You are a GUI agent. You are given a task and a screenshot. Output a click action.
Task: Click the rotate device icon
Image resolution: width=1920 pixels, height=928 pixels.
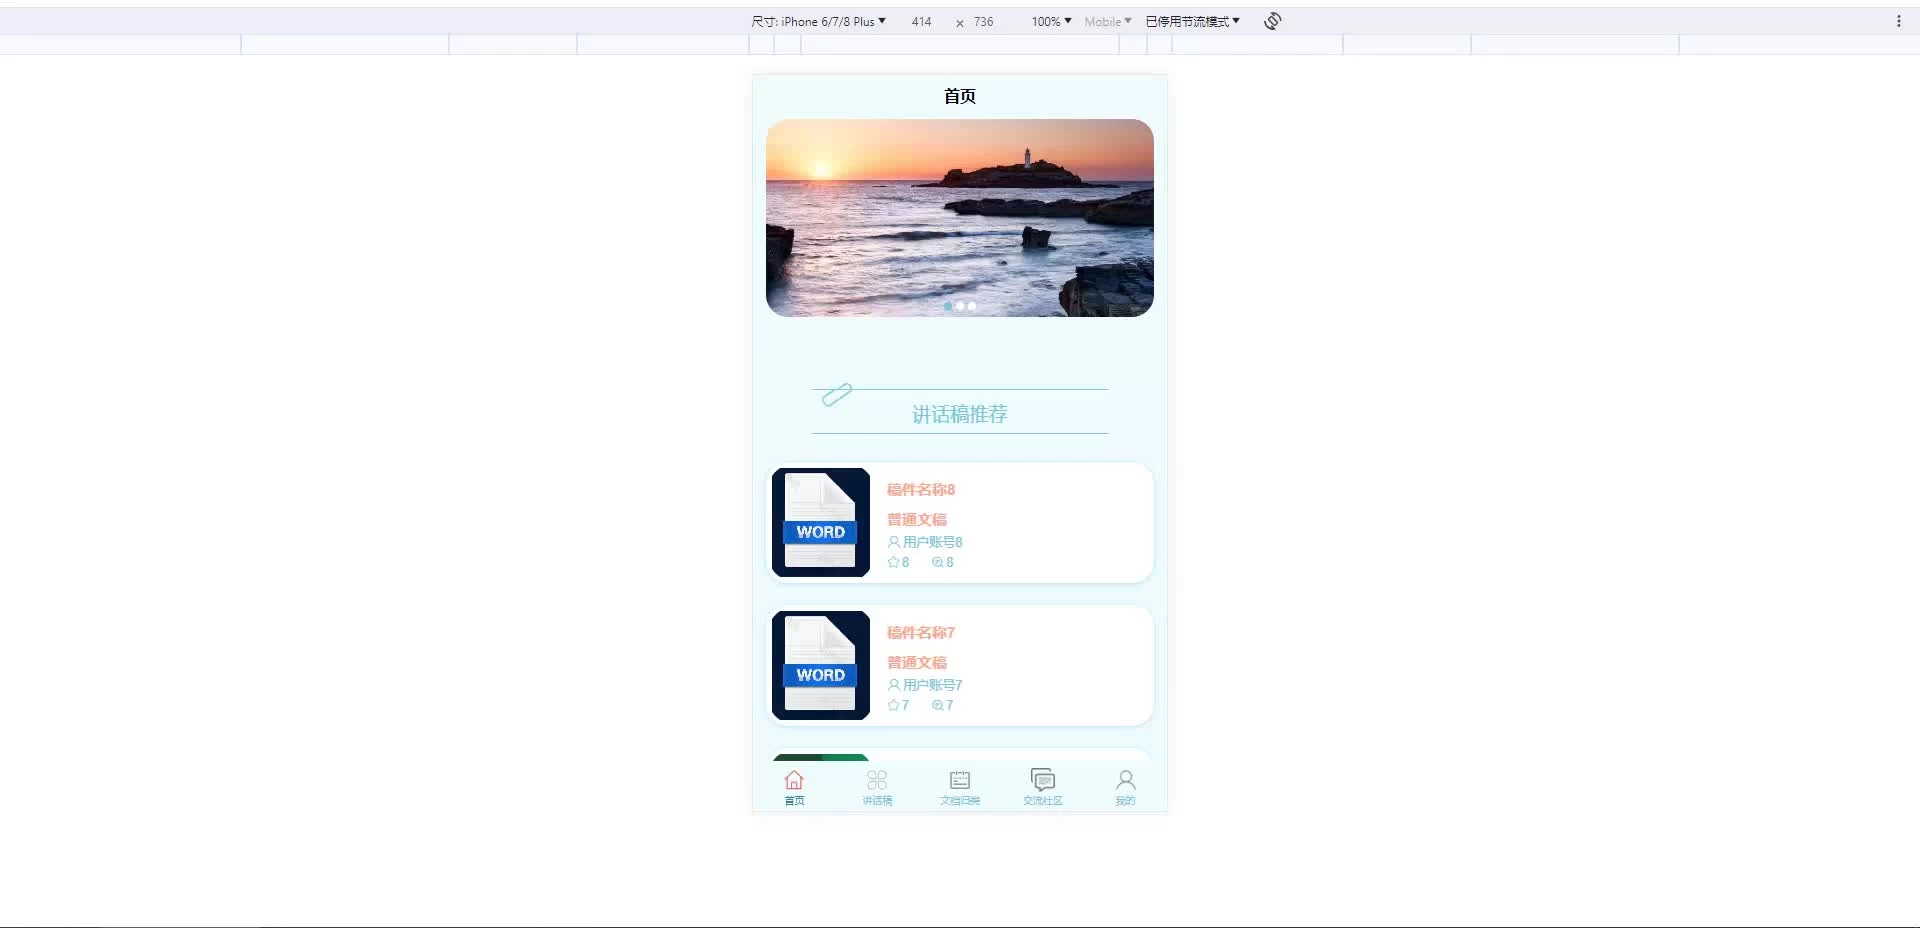[1272, 21]
